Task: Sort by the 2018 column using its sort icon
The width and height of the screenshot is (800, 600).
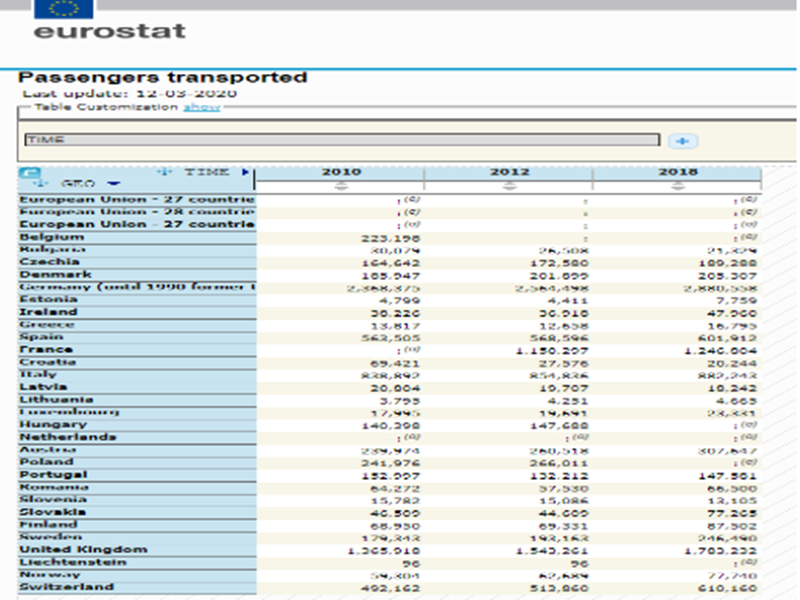Action: coord(678,185)
